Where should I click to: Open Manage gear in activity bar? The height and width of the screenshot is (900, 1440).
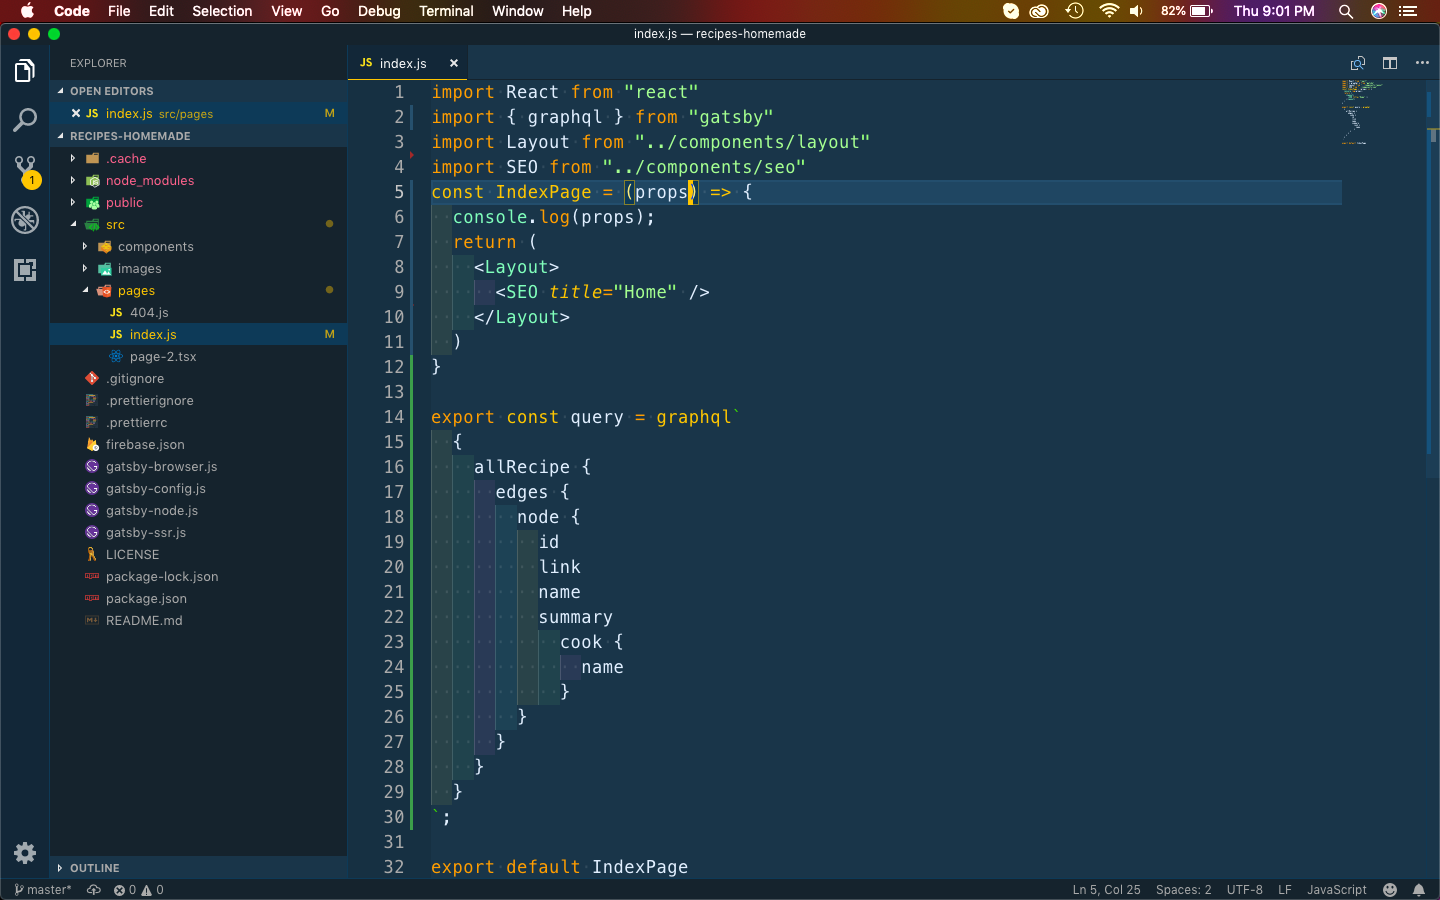click(25, 853)
